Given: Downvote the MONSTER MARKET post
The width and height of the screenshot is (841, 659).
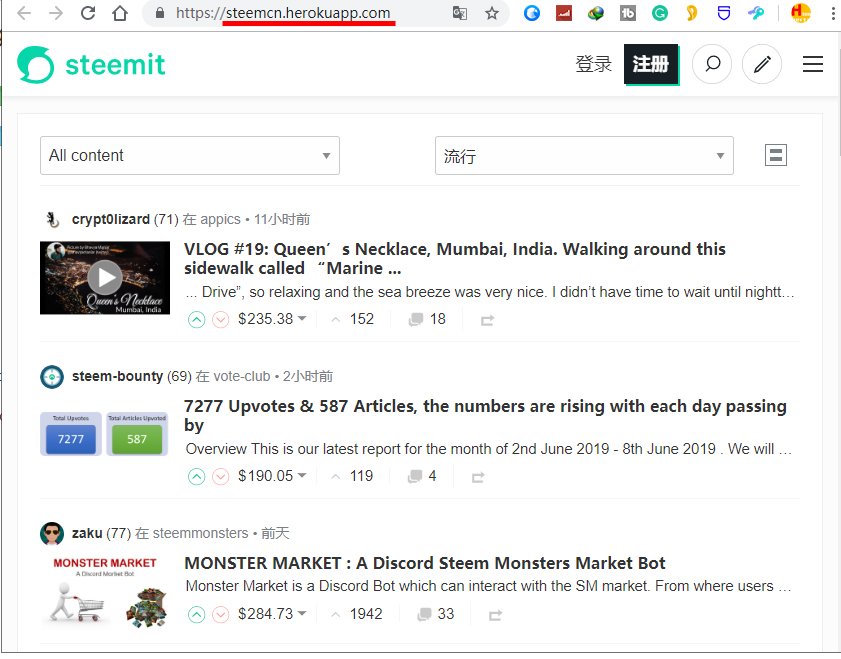Looking at the screenshot, I should tap(220, 614).
